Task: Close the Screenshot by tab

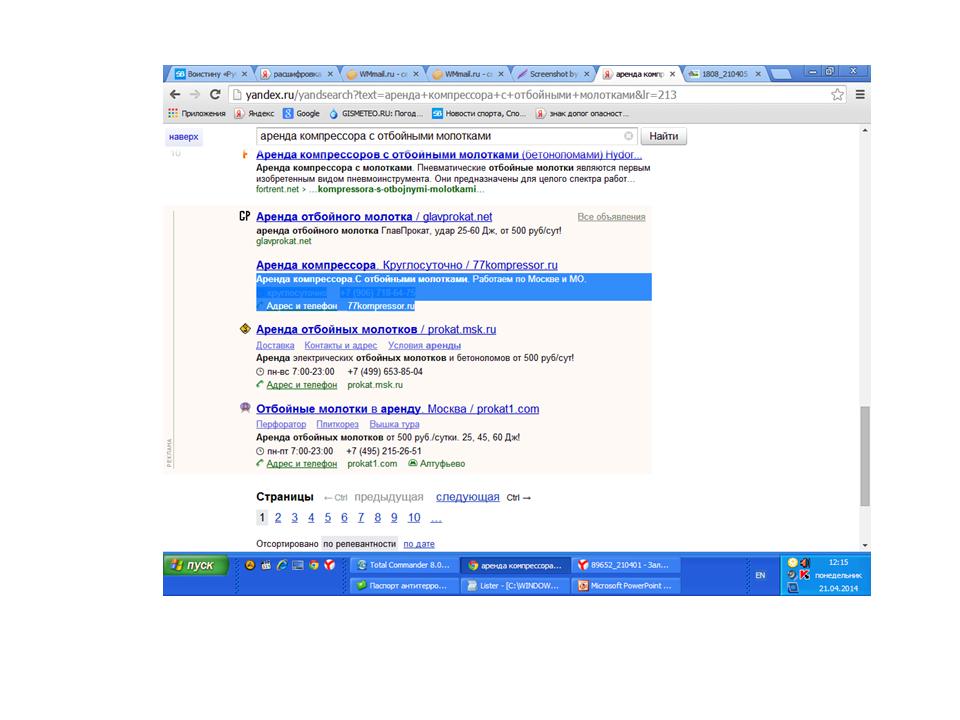Action: click(587, 74)
